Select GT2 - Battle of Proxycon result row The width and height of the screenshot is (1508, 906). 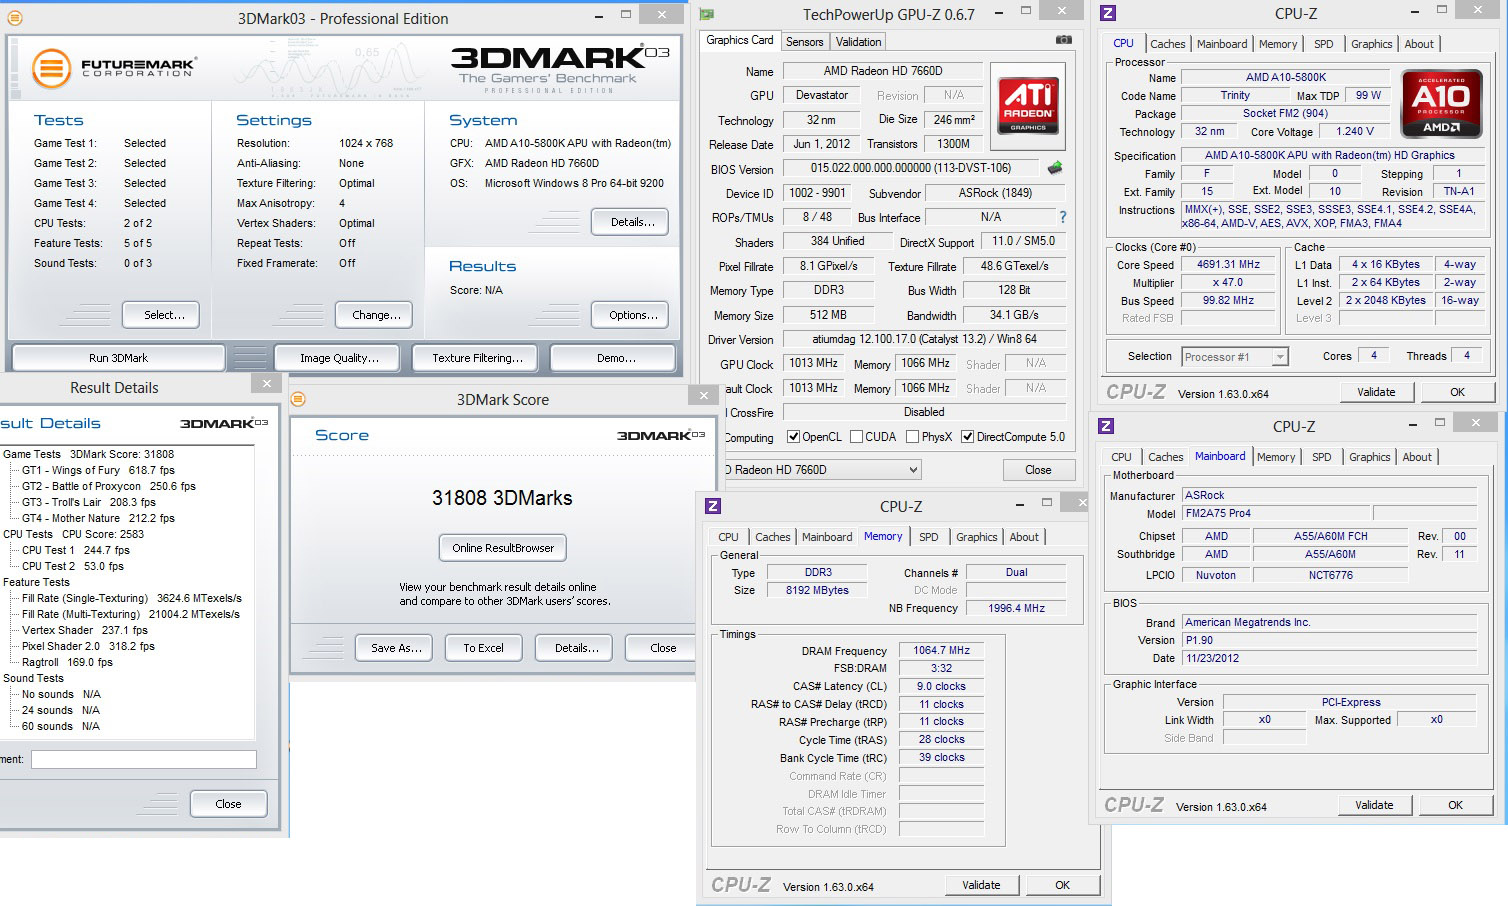[109, 486]
